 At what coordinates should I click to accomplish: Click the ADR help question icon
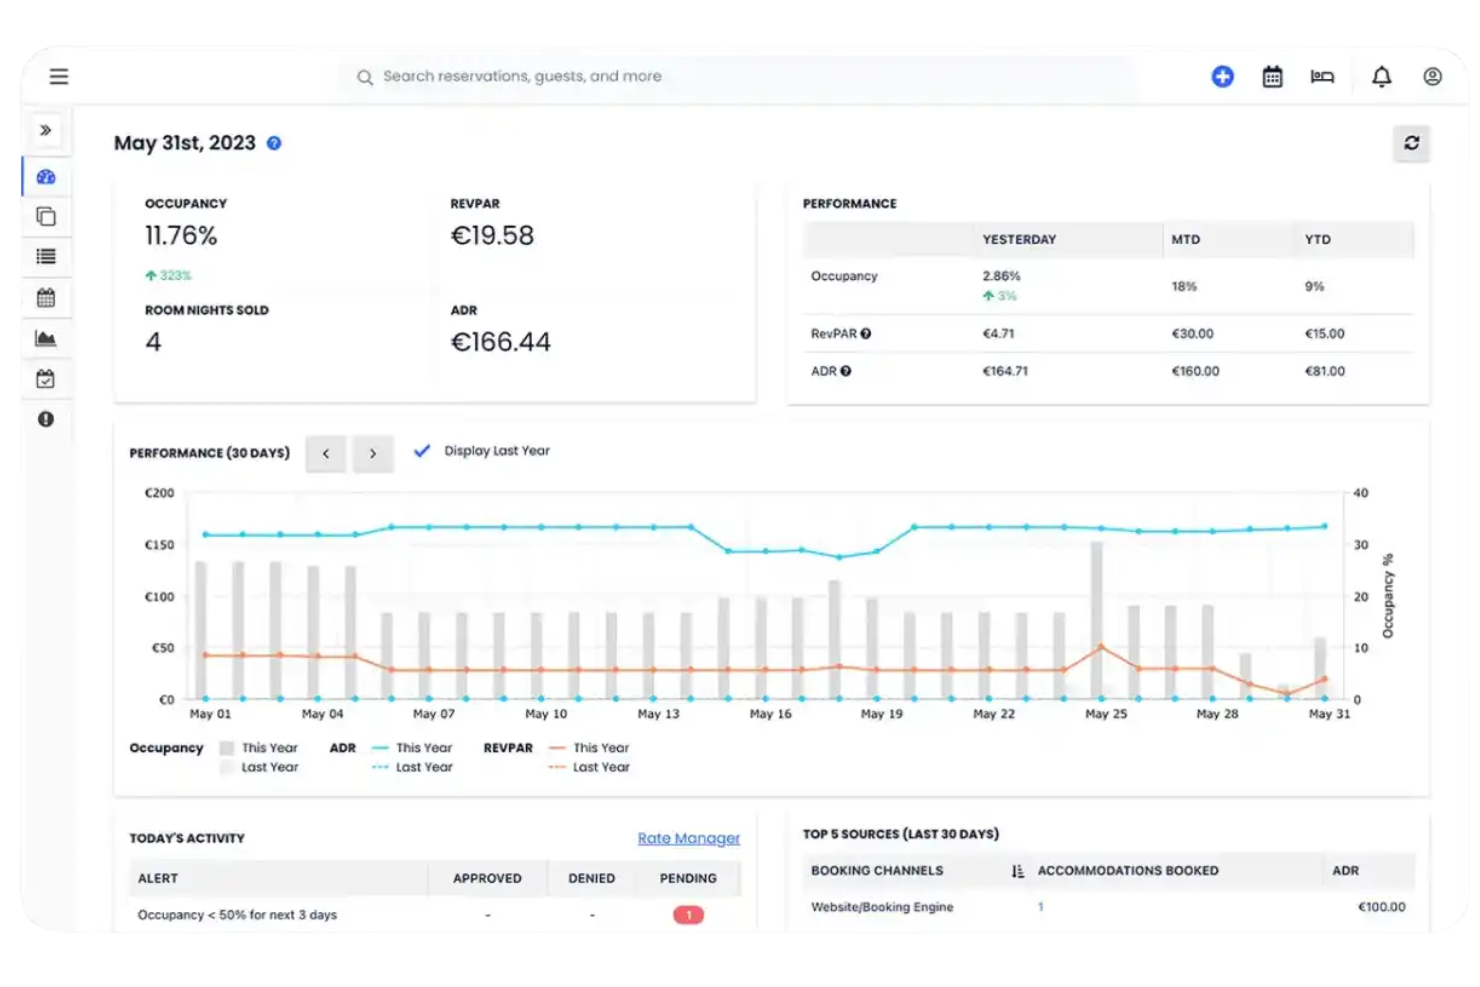(846, 371)
